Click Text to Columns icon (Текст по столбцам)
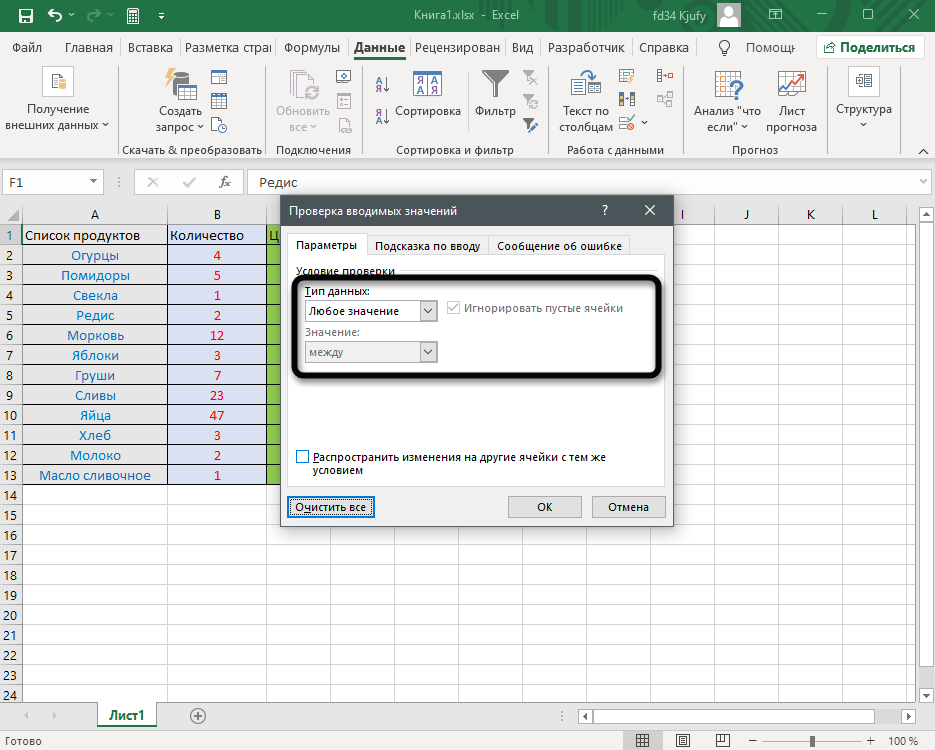The height and width of the screenshot is (750, 935). (585, 85)
